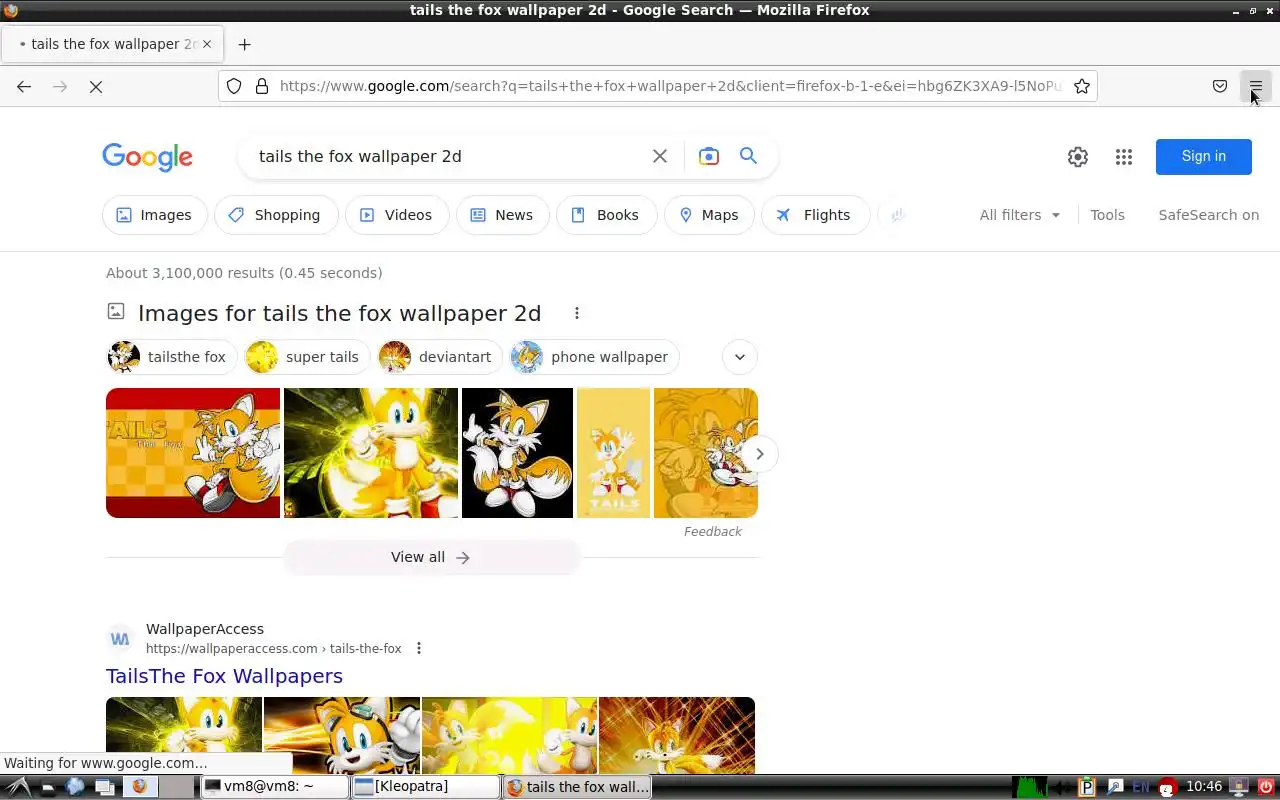Open the tall yellow Tails phone wallpaper thumbnail

coord(613,453)
